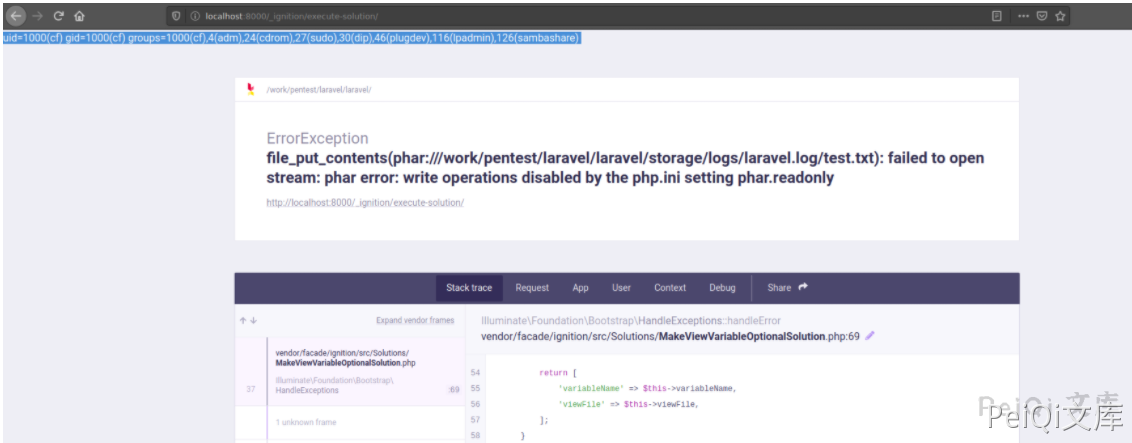This screenshot has height=443, width=1132.
Task: Bookmark this page with the star icon
Action: point(1060,16)
